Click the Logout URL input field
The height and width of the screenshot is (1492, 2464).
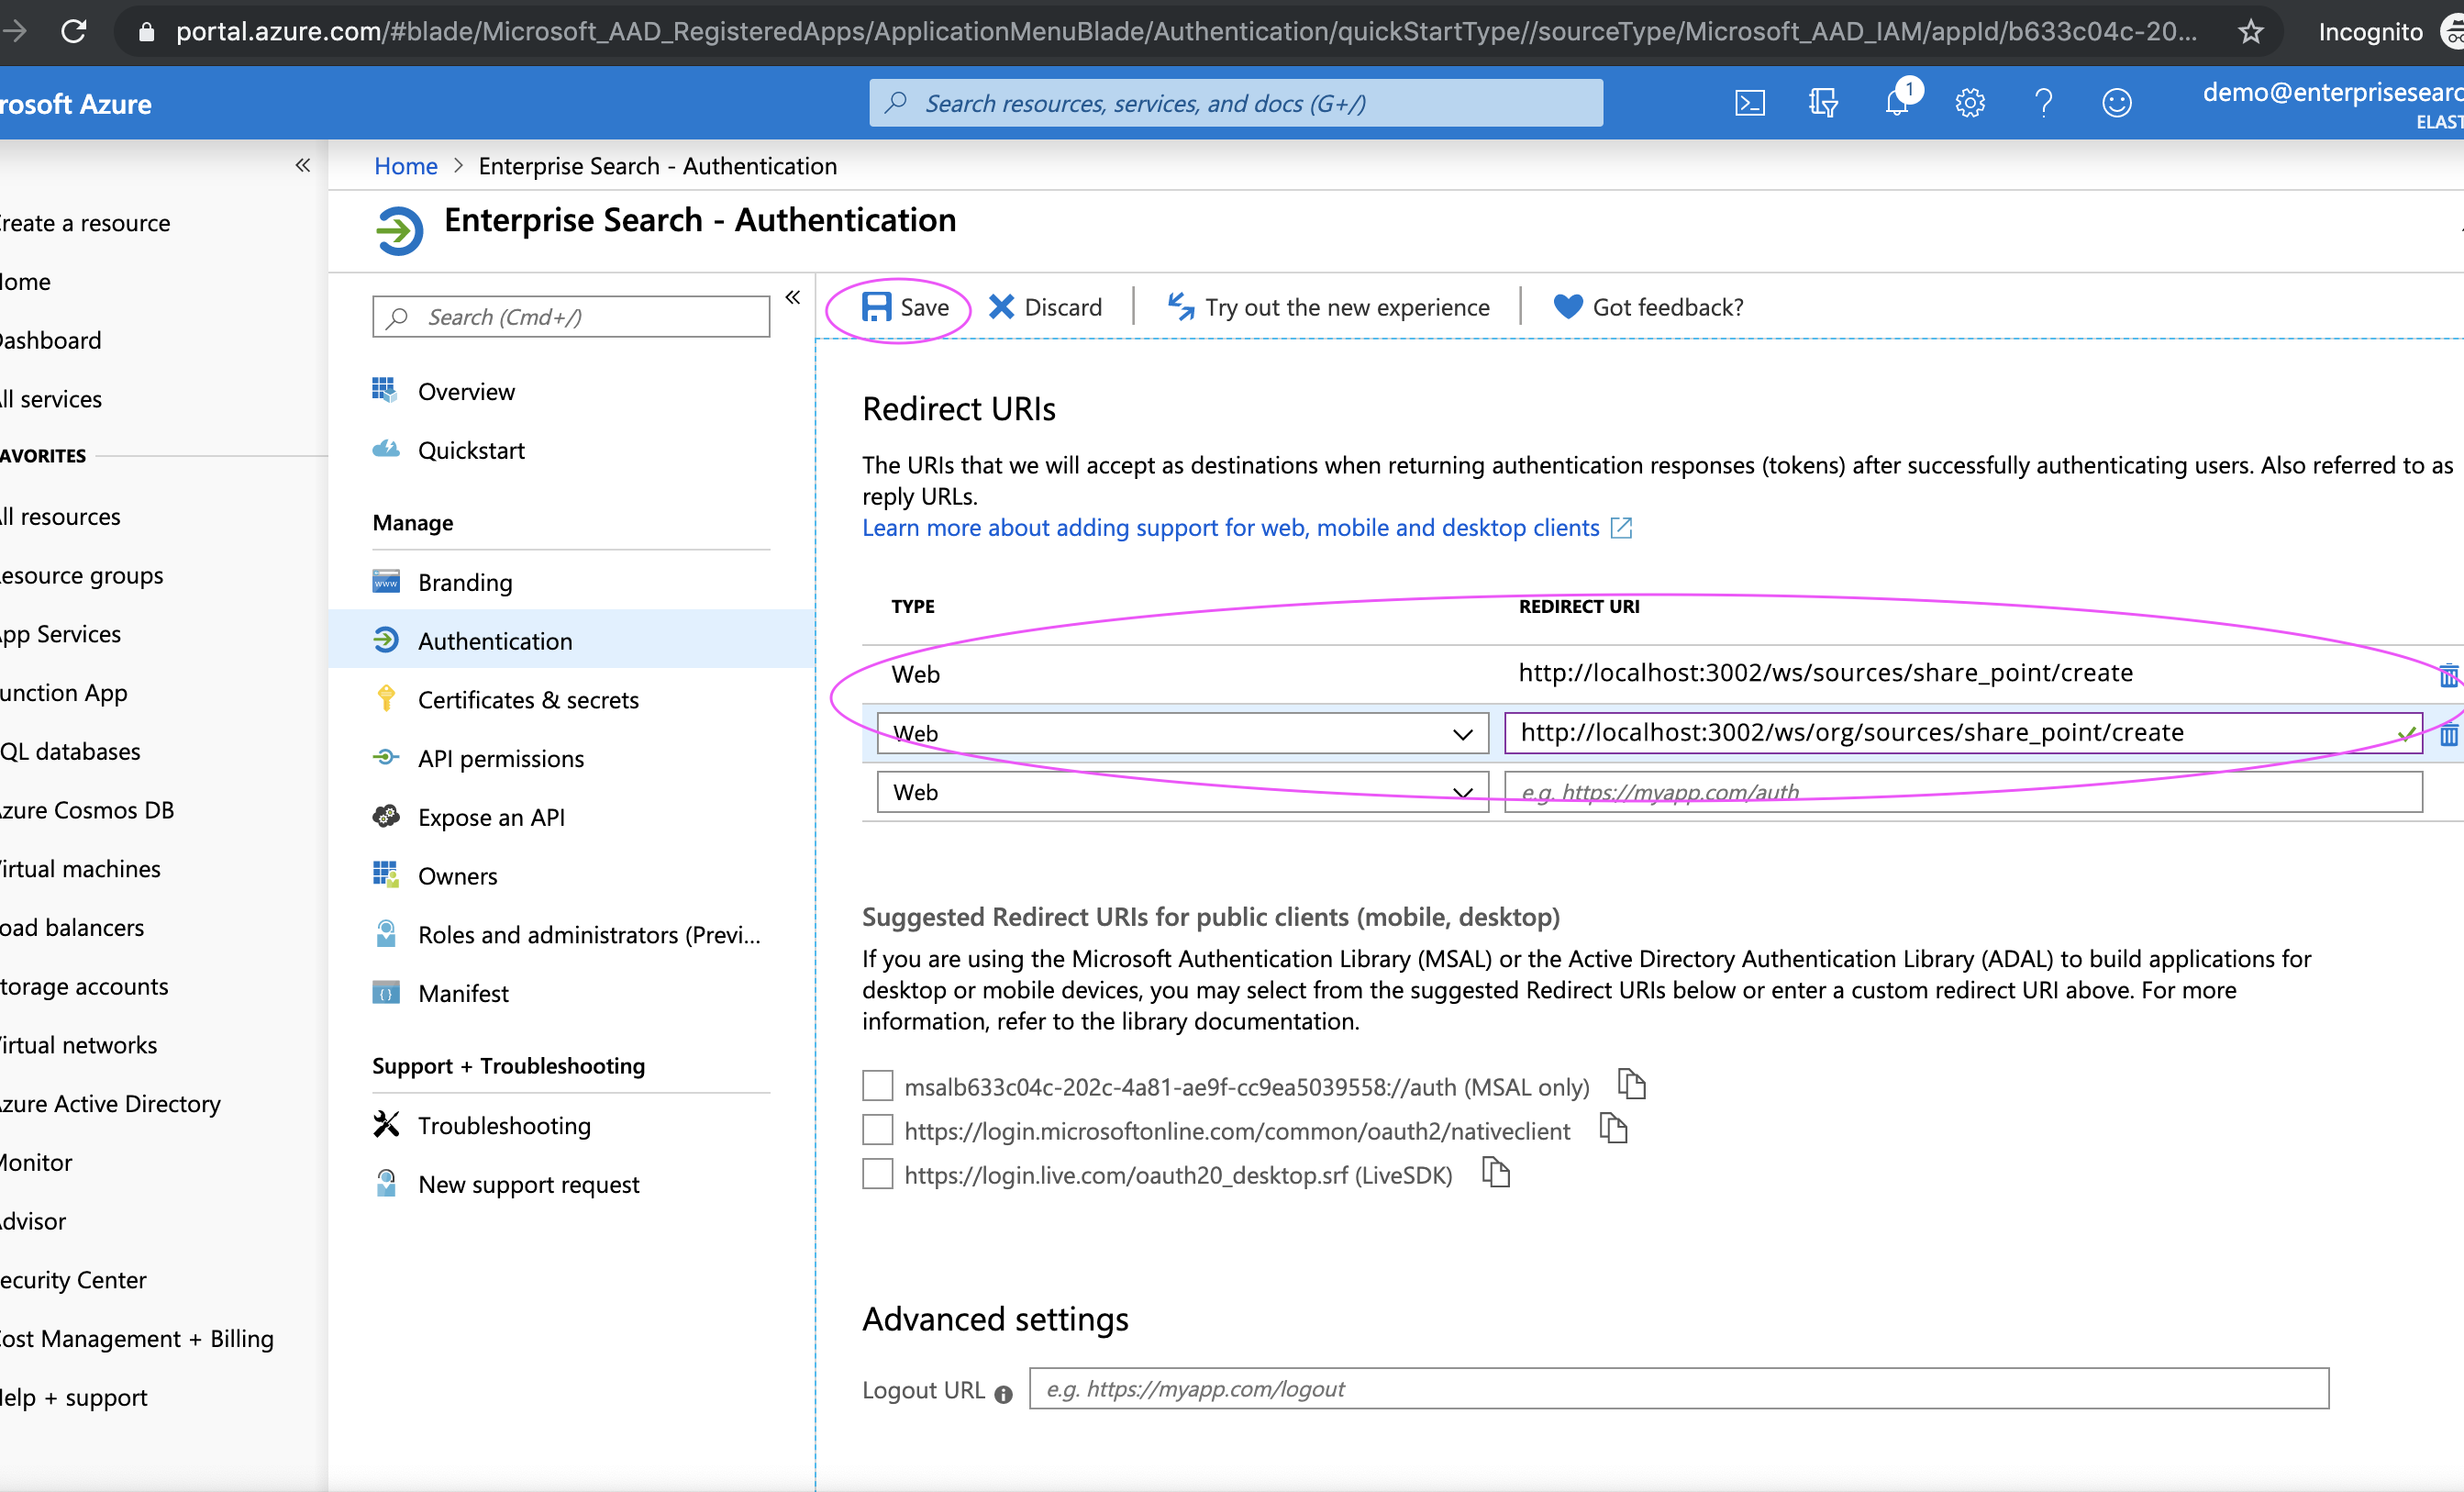pos(1678,1389)
